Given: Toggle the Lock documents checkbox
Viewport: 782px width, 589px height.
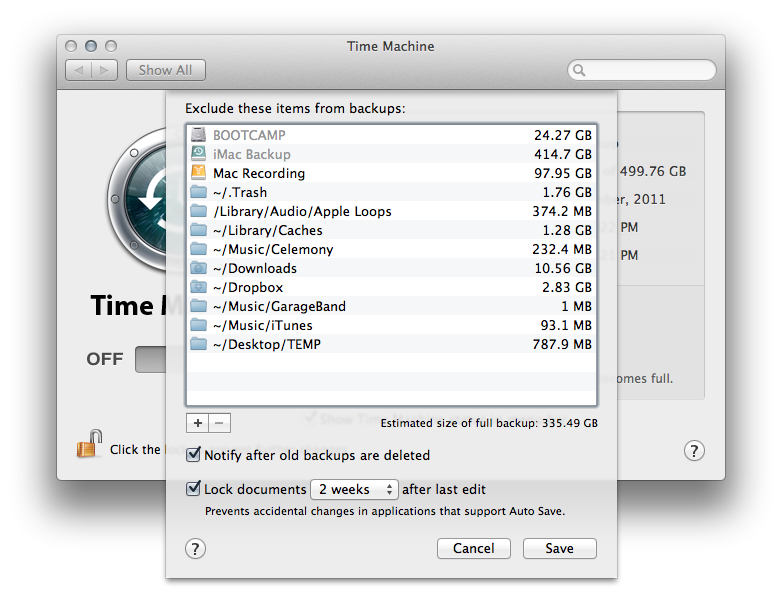Looking at the screenshot, I should click(194, 488).
